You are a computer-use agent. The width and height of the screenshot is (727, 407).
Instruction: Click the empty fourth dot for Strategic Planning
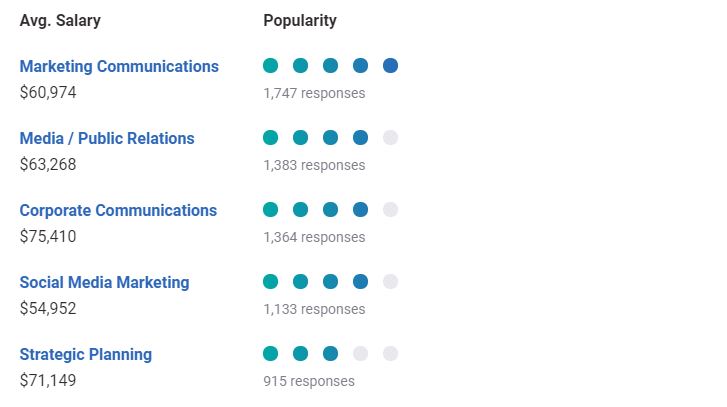[360, 354]
